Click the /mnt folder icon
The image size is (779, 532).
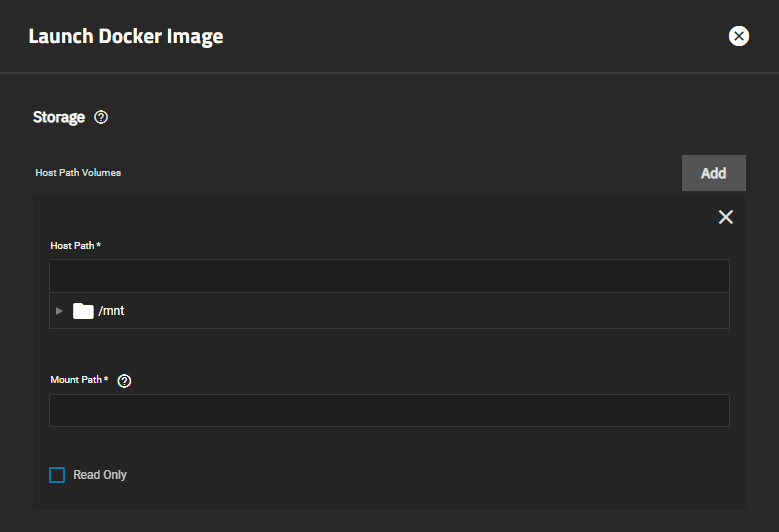pyautogui.click(x=83, y=311)
